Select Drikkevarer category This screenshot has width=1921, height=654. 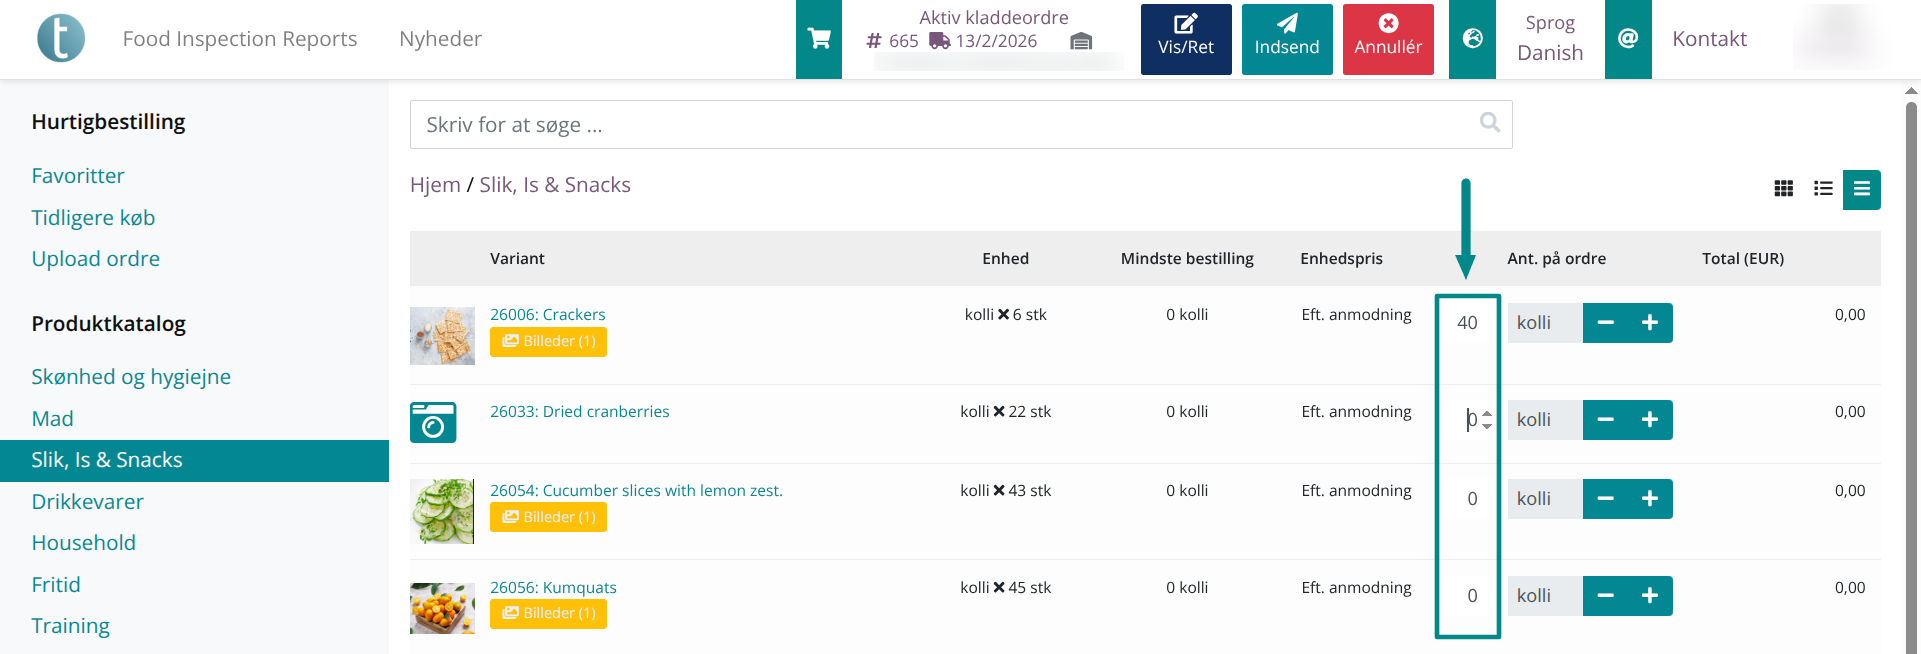87,502
